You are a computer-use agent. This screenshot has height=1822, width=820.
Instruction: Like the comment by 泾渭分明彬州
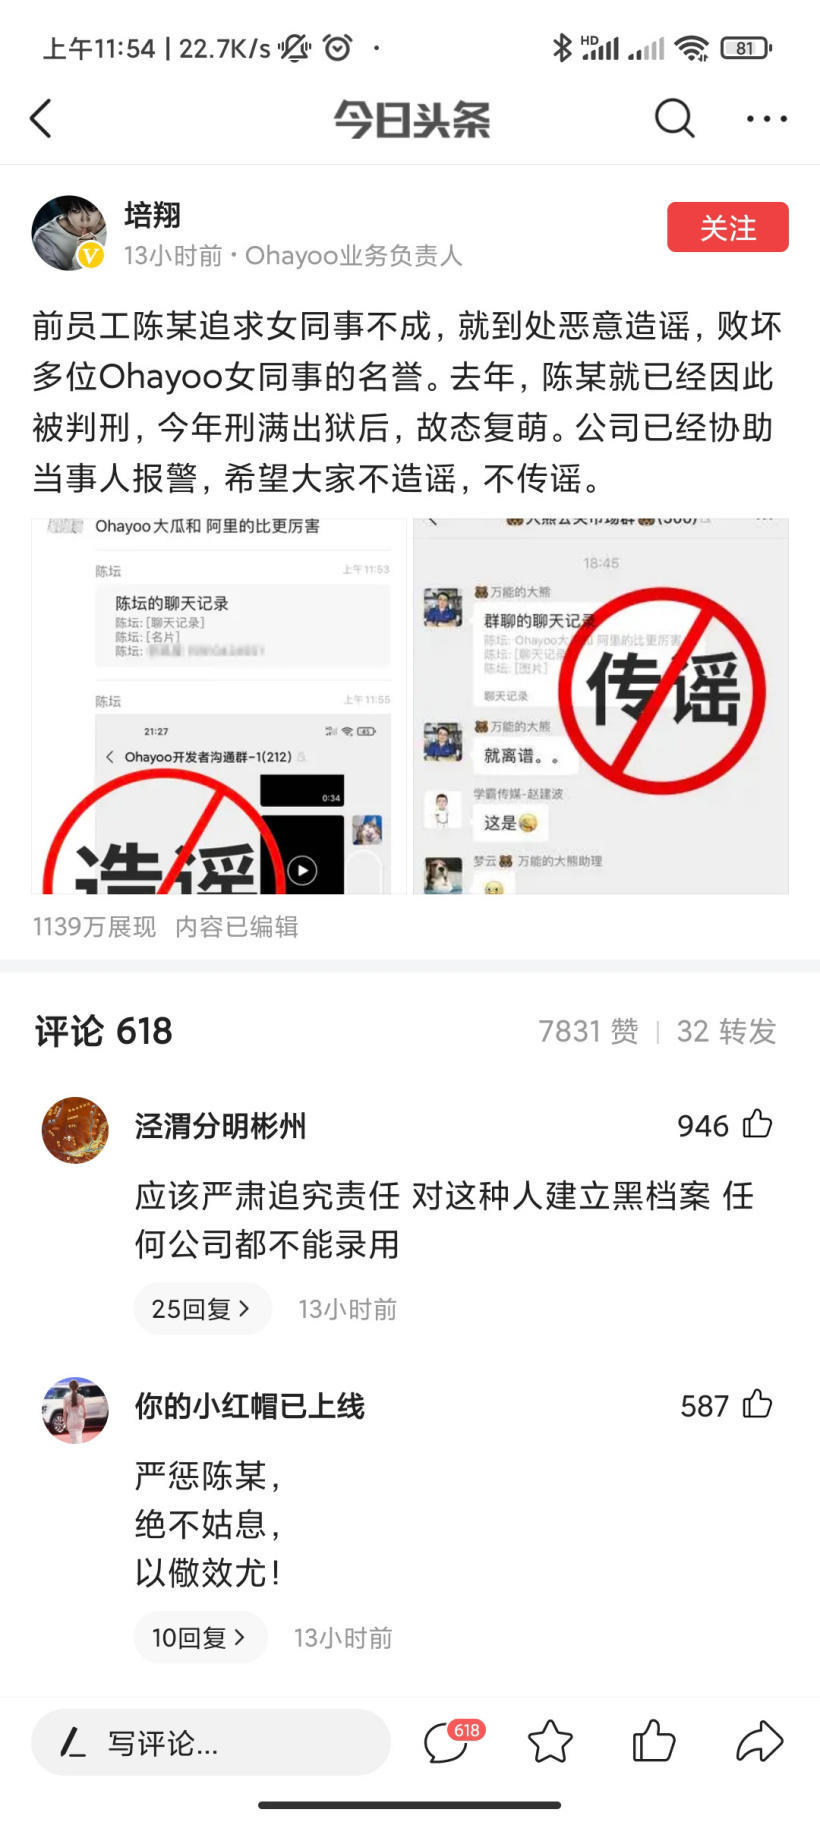click(x=757, y=1124)
